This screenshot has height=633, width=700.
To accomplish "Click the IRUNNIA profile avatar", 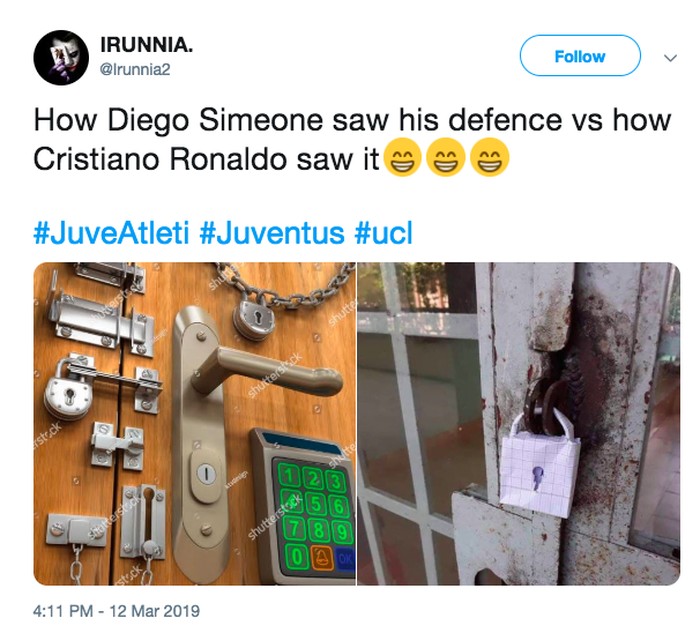I will pos(61,57).
